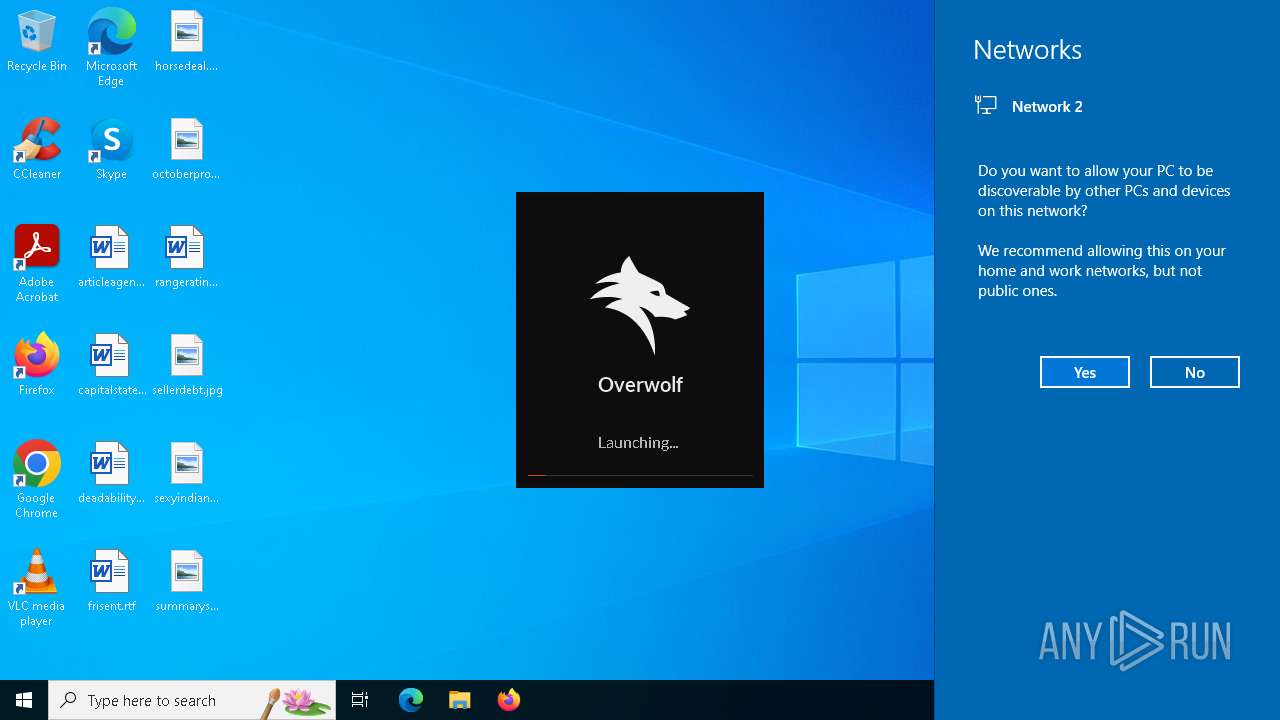Viewport: 1280px width, 720px height.
Task: Click the Network 2 ethernet icon
Action: tap(986, 105)
